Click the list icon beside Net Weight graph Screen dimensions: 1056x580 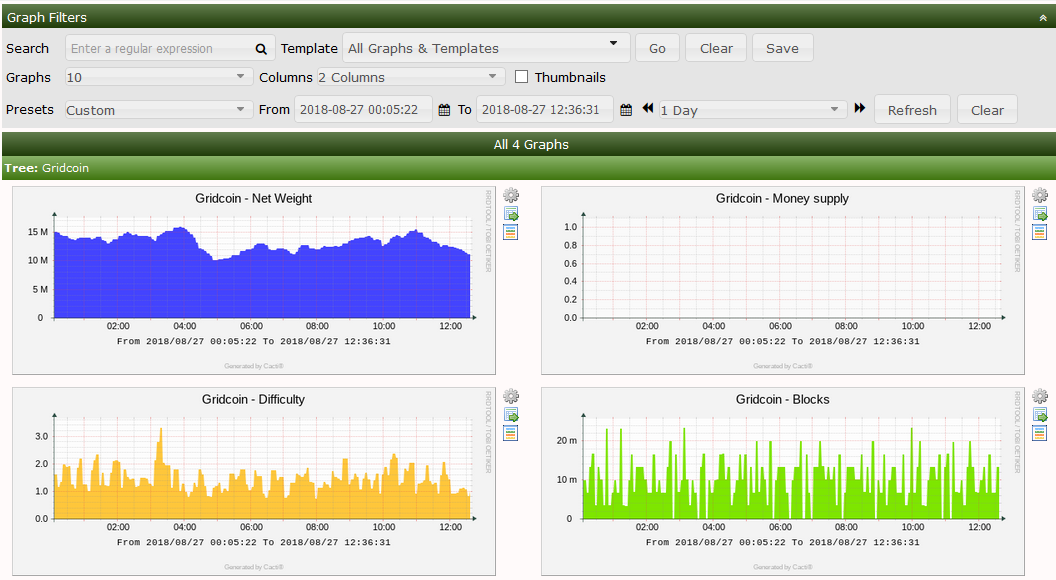tap(510, 233)
